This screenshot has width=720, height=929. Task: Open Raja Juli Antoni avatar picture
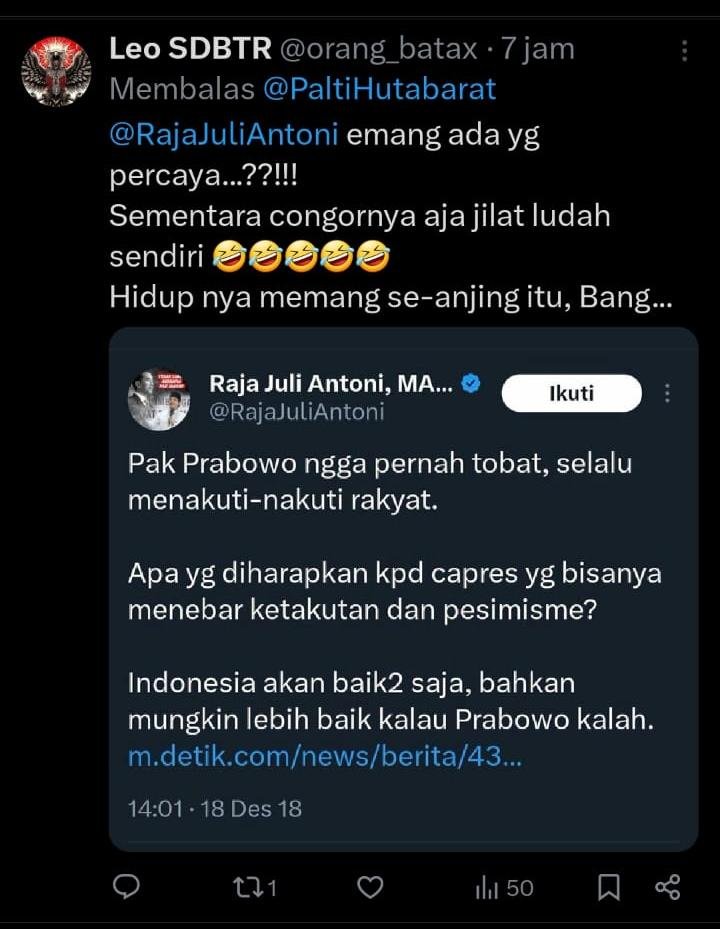coord(159,399)
